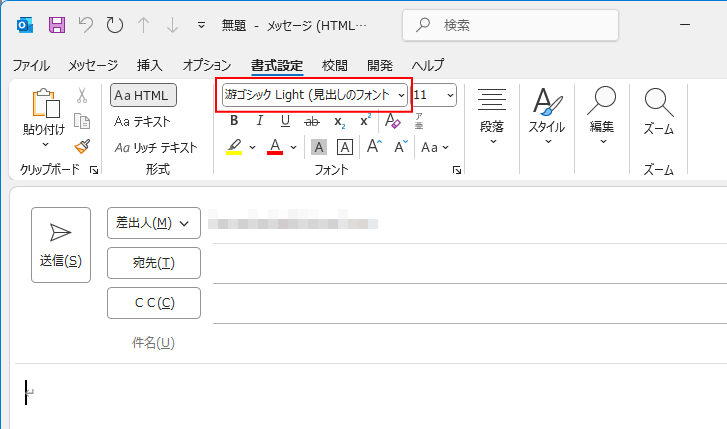
Task: Minimize the message window
Action: tap(685, 25)
